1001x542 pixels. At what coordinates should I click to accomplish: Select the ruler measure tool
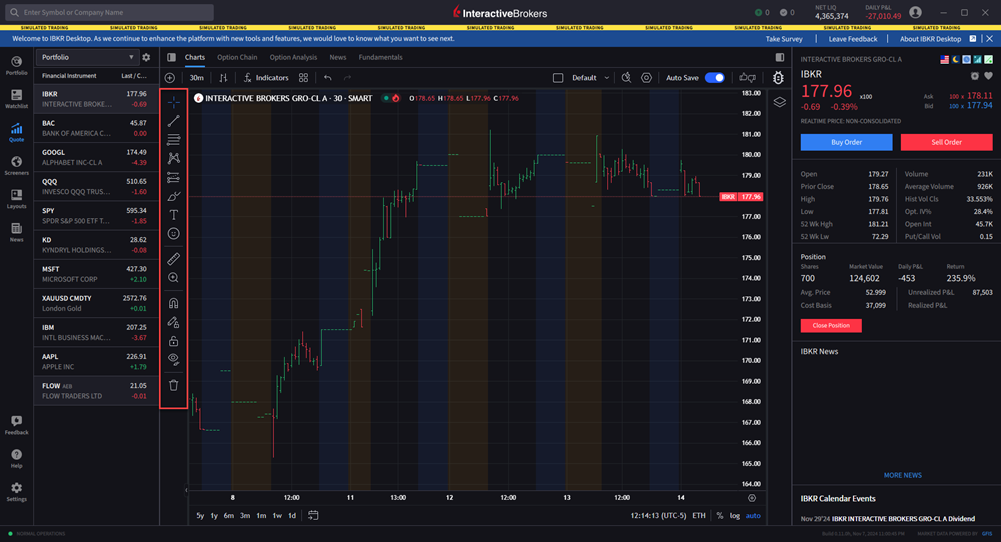(x=173, y=259)
